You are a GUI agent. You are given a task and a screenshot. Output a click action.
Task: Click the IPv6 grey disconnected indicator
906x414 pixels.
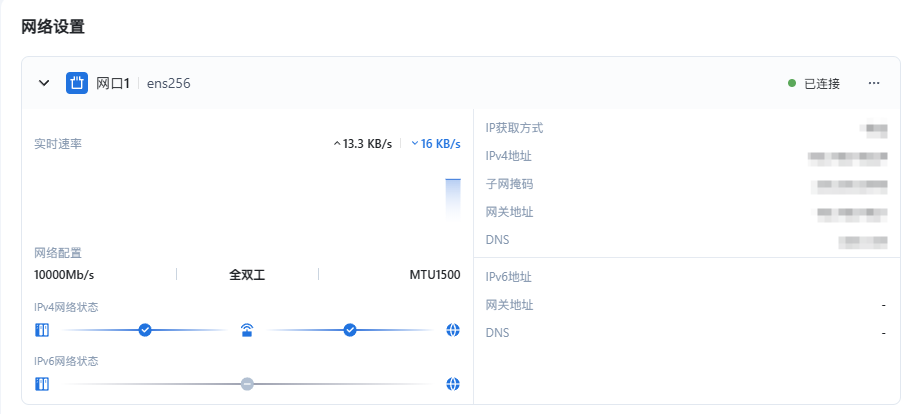pyautogui.click(x=247, y=384)
